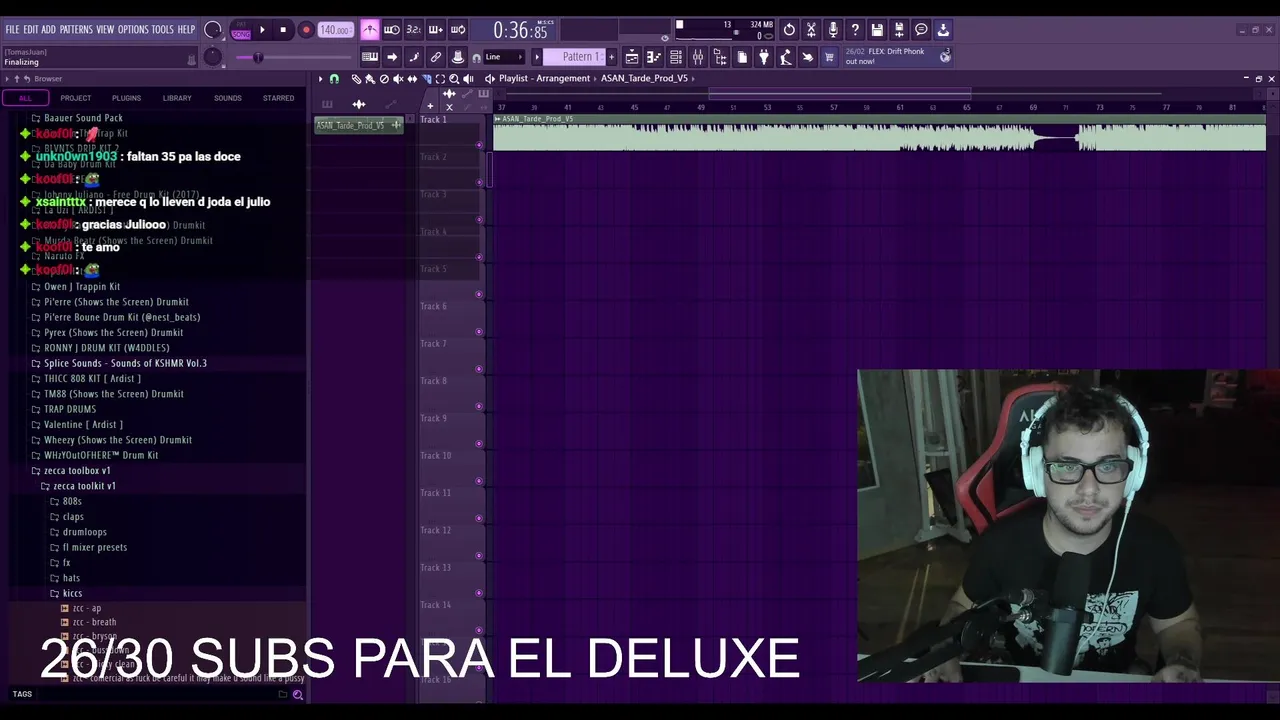Open typing keyboard to piano option
Screen dimensions: 1280x720
pyautogui.click(x=370, y=57)
